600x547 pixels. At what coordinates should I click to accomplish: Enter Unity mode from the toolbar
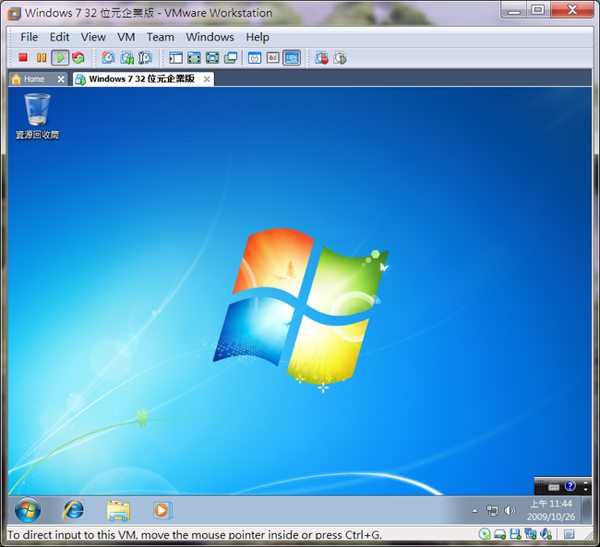coord(231,58)
